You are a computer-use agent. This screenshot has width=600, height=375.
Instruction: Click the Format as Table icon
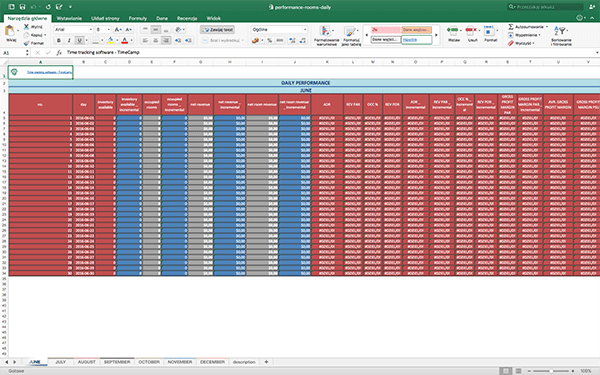(350, 31)
